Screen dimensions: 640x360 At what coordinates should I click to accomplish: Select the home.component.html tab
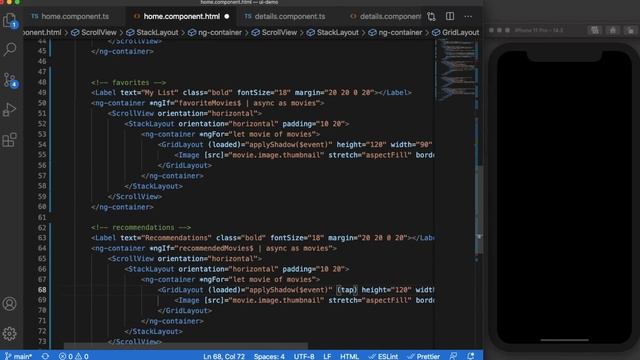[x=182, y=16]
